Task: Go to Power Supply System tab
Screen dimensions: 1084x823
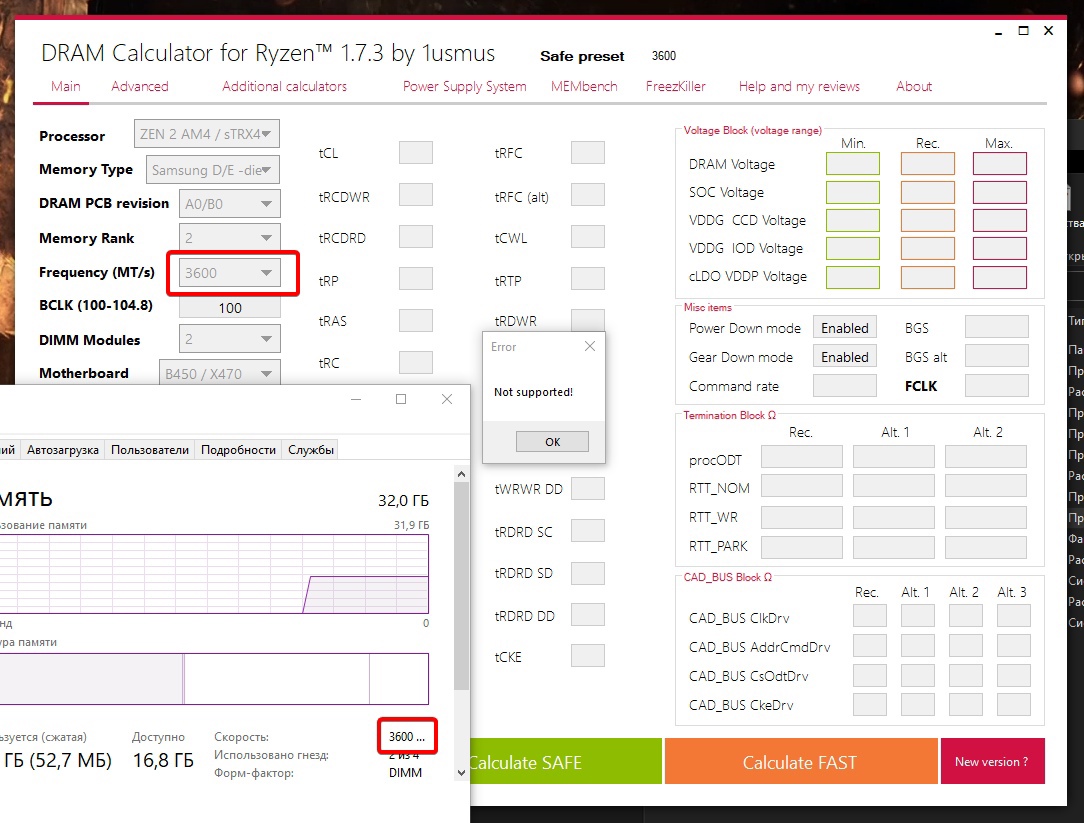Action: (465, 86)
